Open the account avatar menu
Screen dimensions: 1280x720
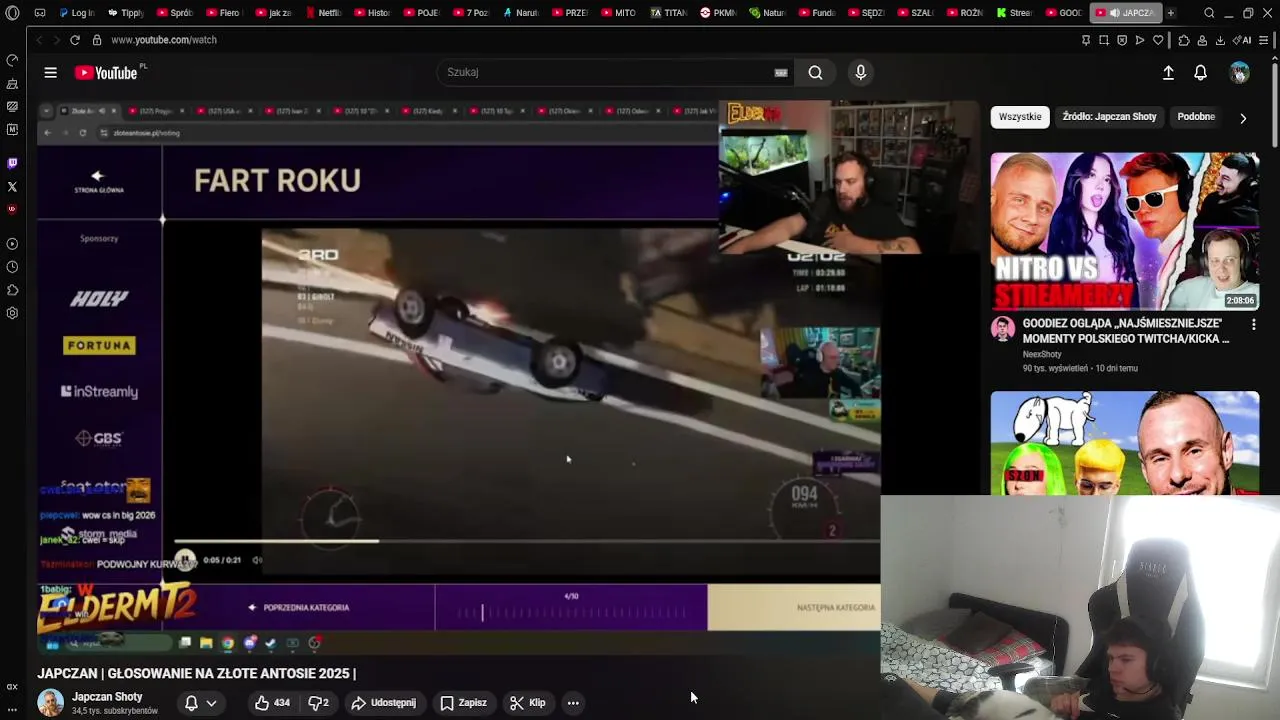(x=1239, y=72)
